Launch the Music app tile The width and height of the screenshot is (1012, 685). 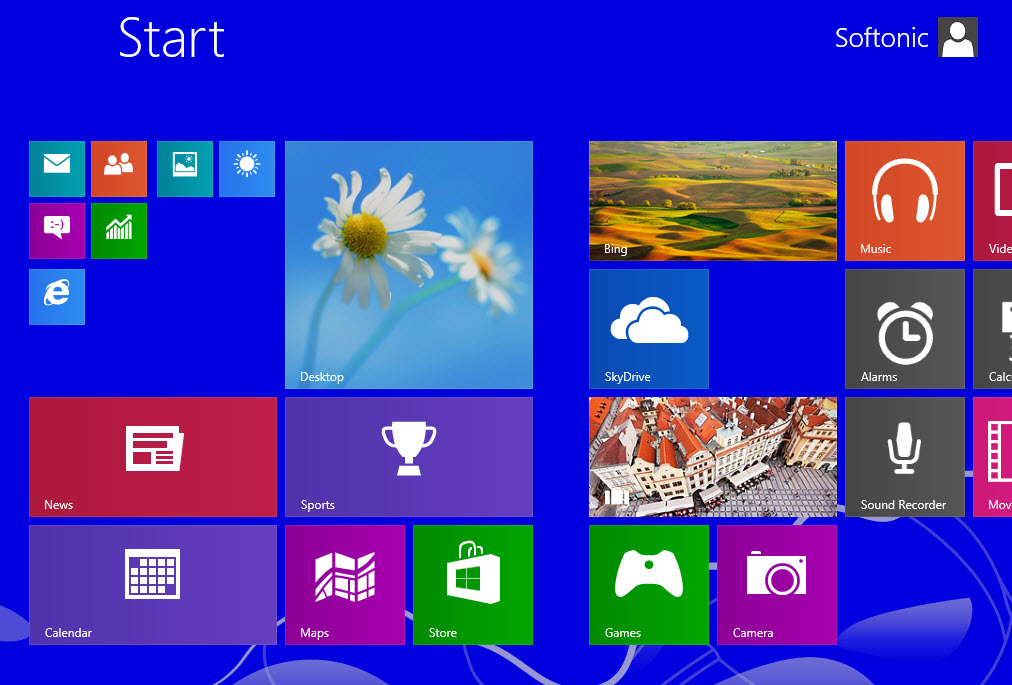[905, 201]
